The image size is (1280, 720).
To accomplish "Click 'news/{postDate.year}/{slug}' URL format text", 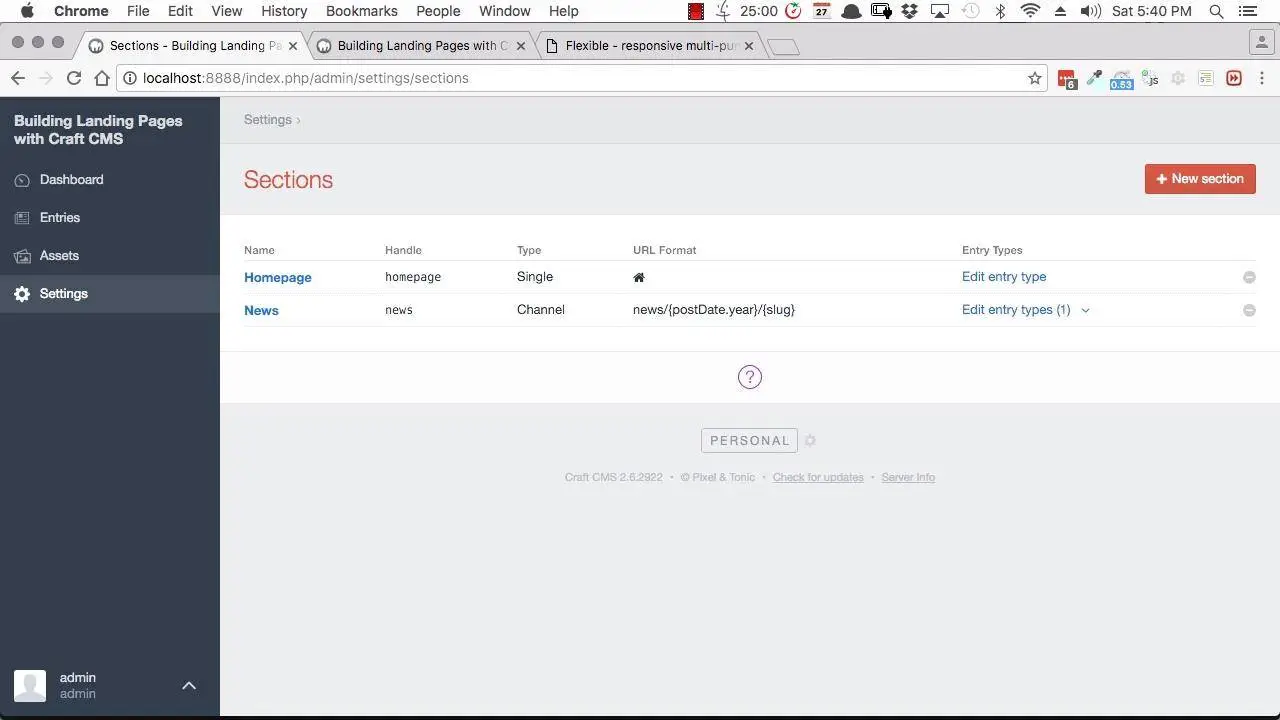I will click(x=714, y=310).
